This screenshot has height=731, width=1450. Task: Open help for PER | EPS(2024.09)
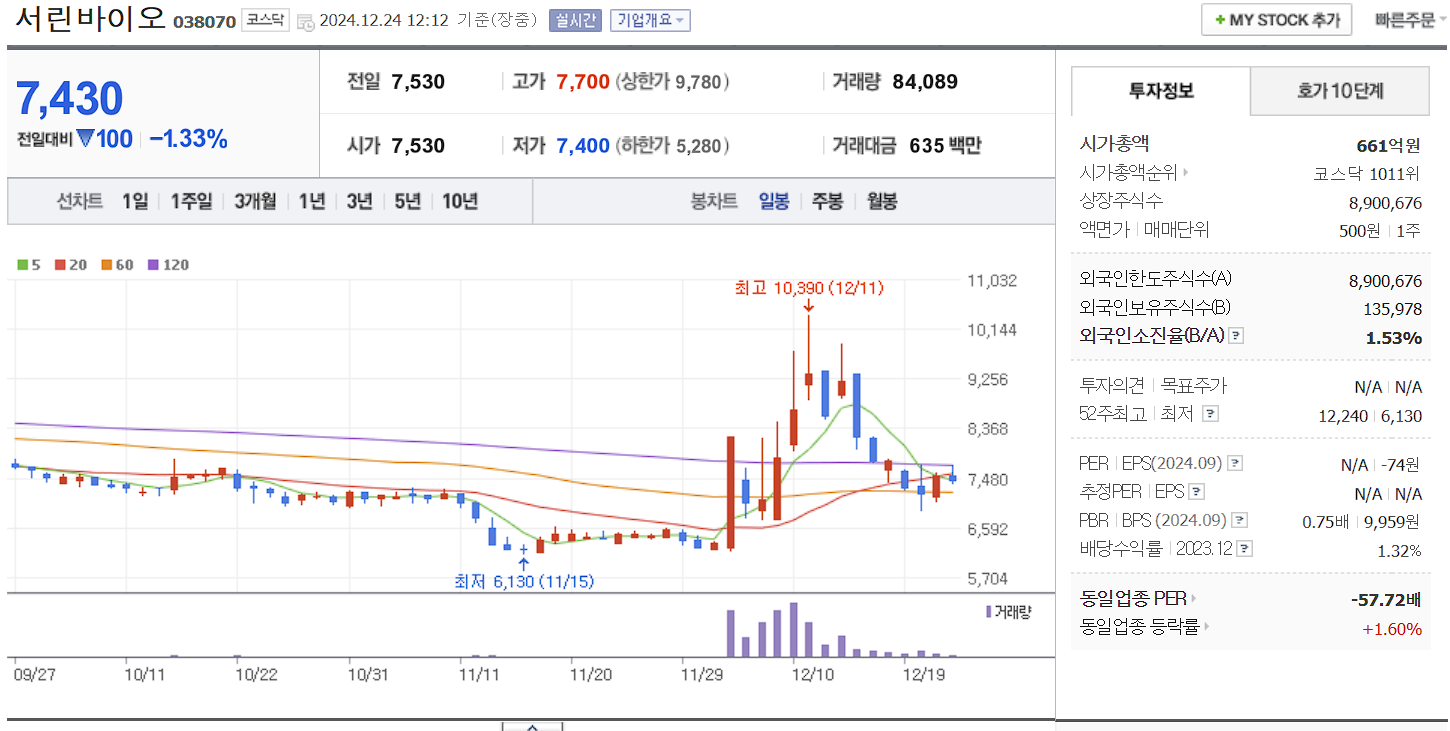coord(1236,463)
